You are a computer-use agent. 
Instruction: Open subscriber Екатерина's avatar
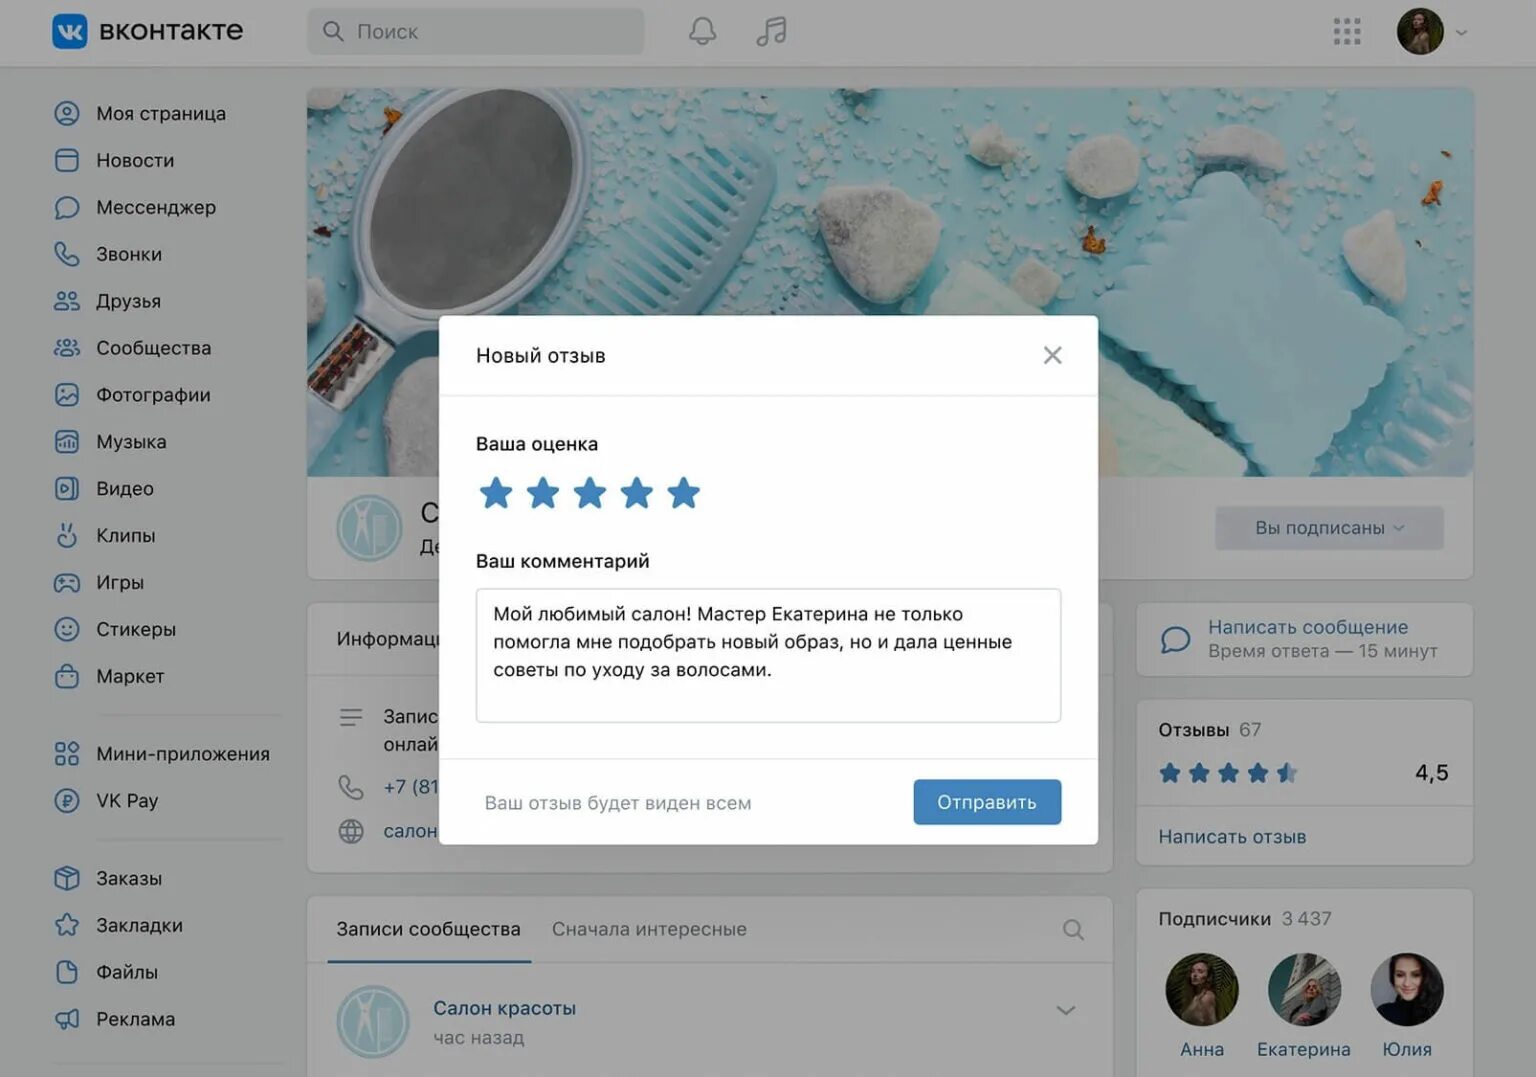tap(1304, 990)
